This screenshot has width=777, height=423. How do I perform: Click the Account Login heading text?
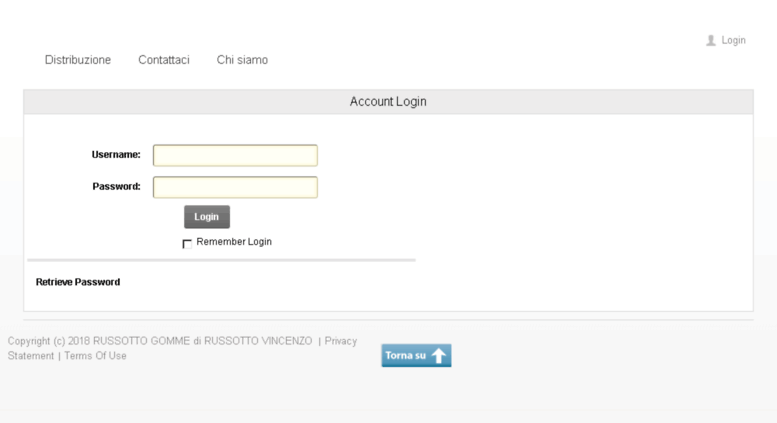pos(388,102)
